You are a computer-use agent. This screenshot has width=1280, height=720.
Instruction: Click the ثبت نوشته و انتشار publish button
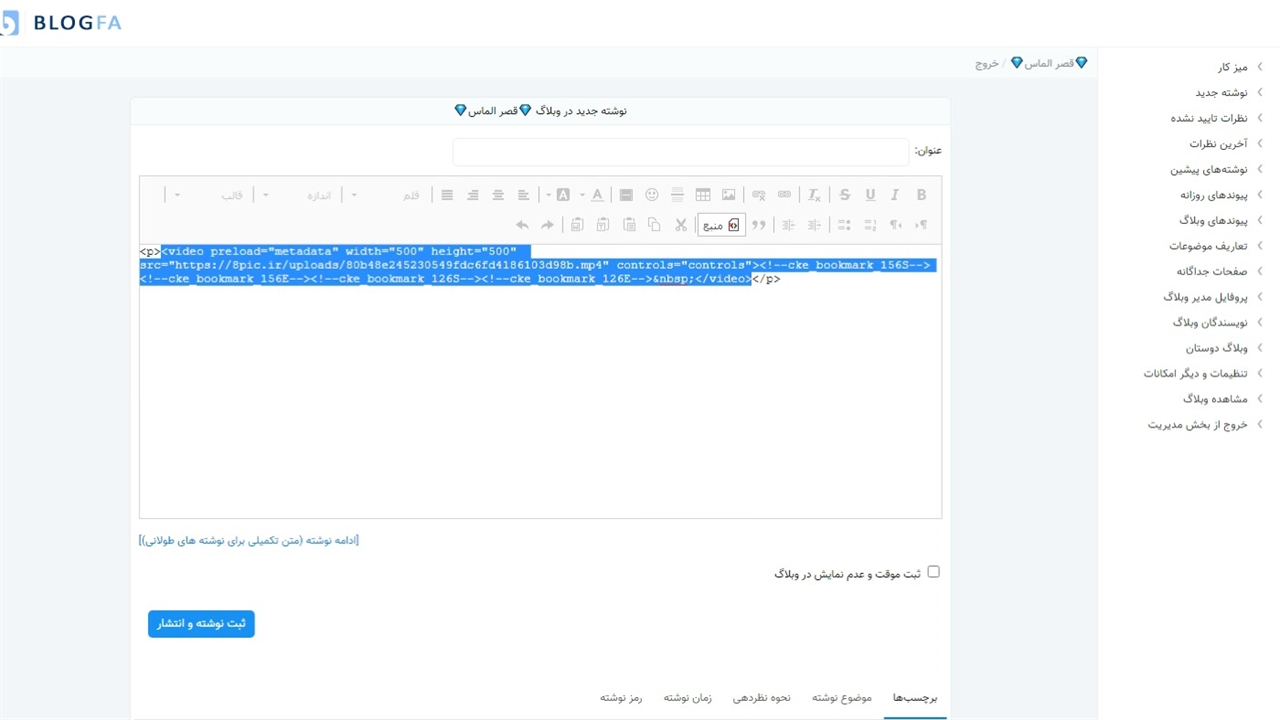[x=201, y=624]
